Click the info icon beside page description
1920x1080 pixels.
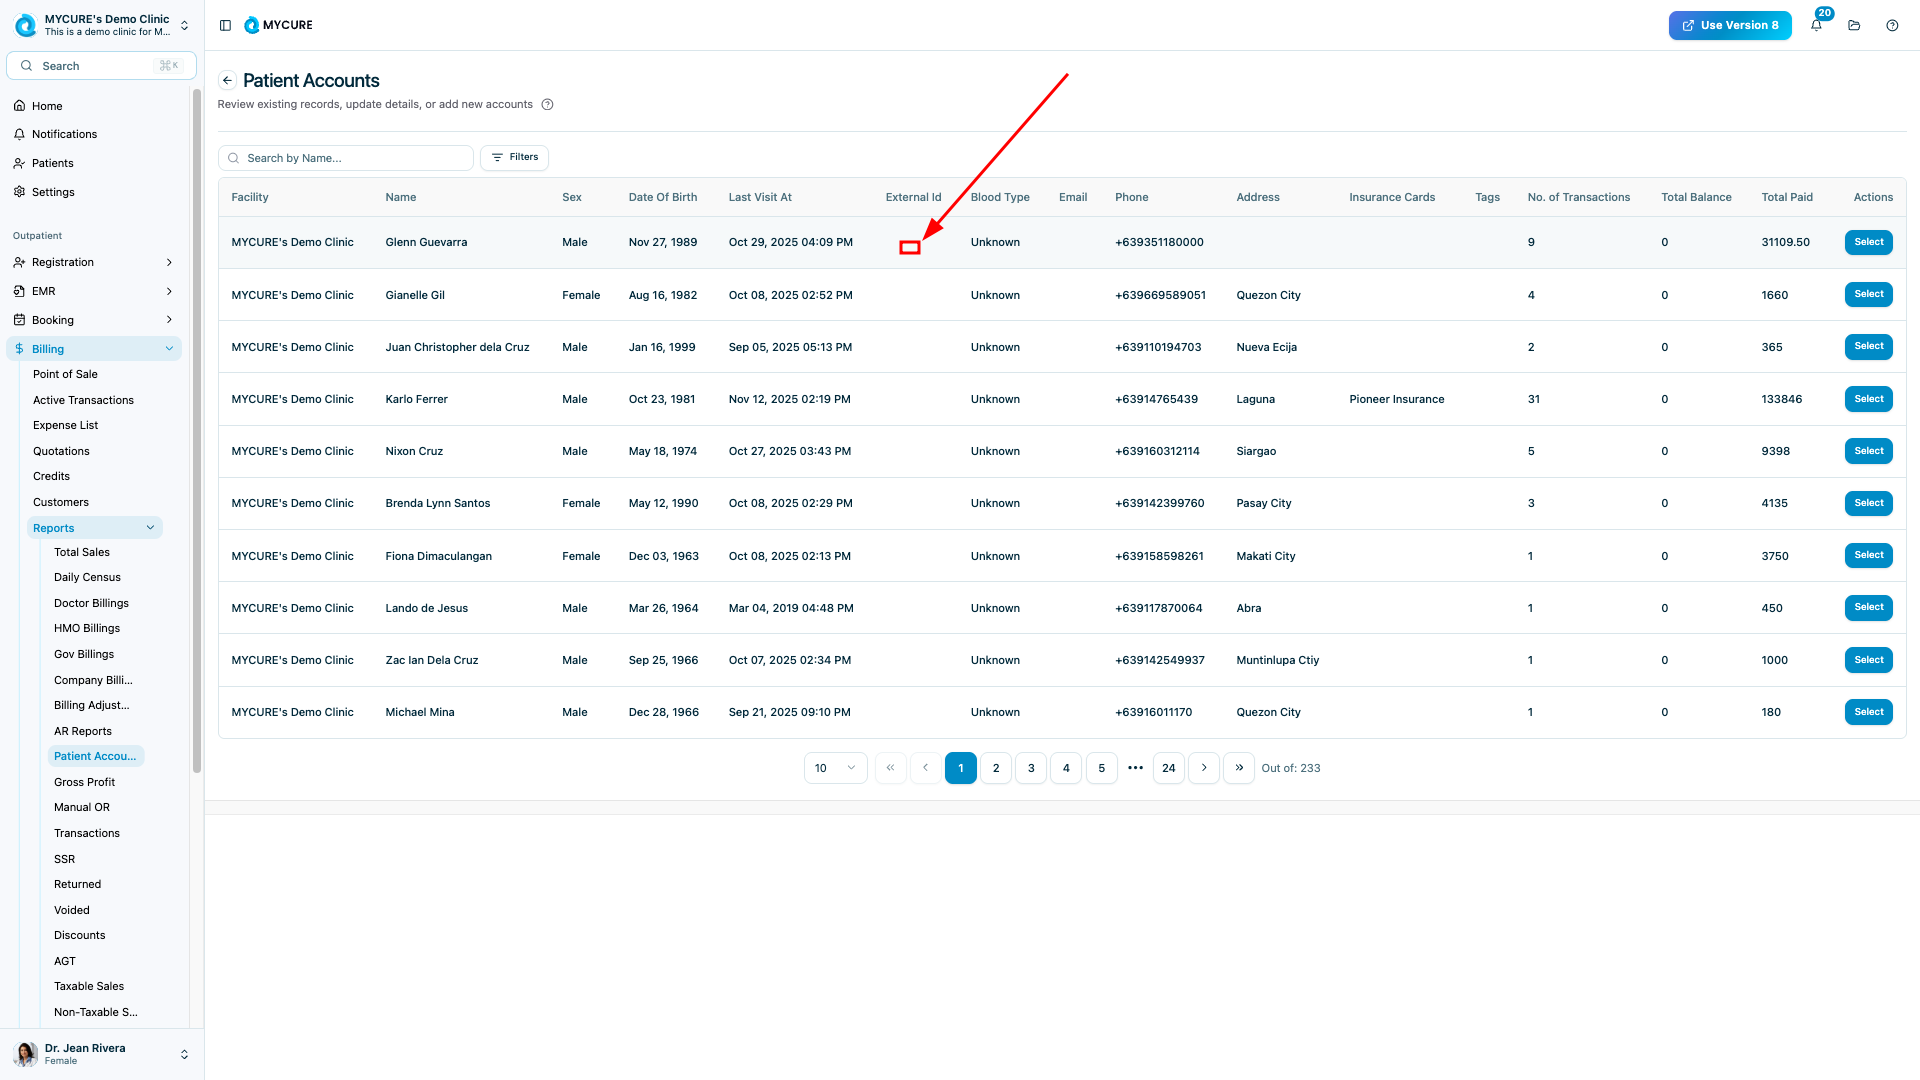547,105
